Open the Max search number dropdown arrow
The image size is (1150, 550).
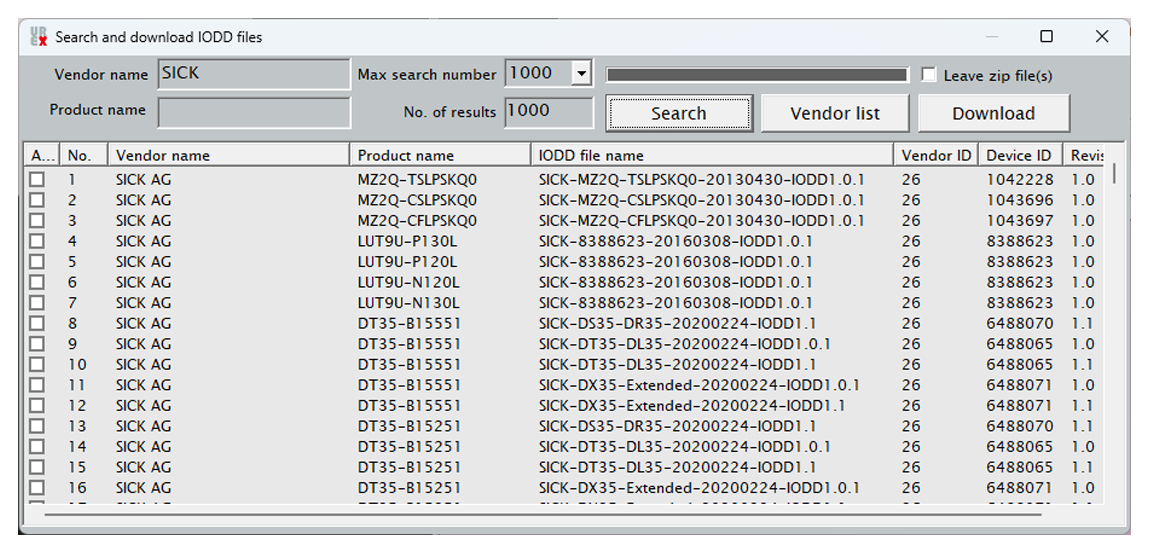pos(582,73)
